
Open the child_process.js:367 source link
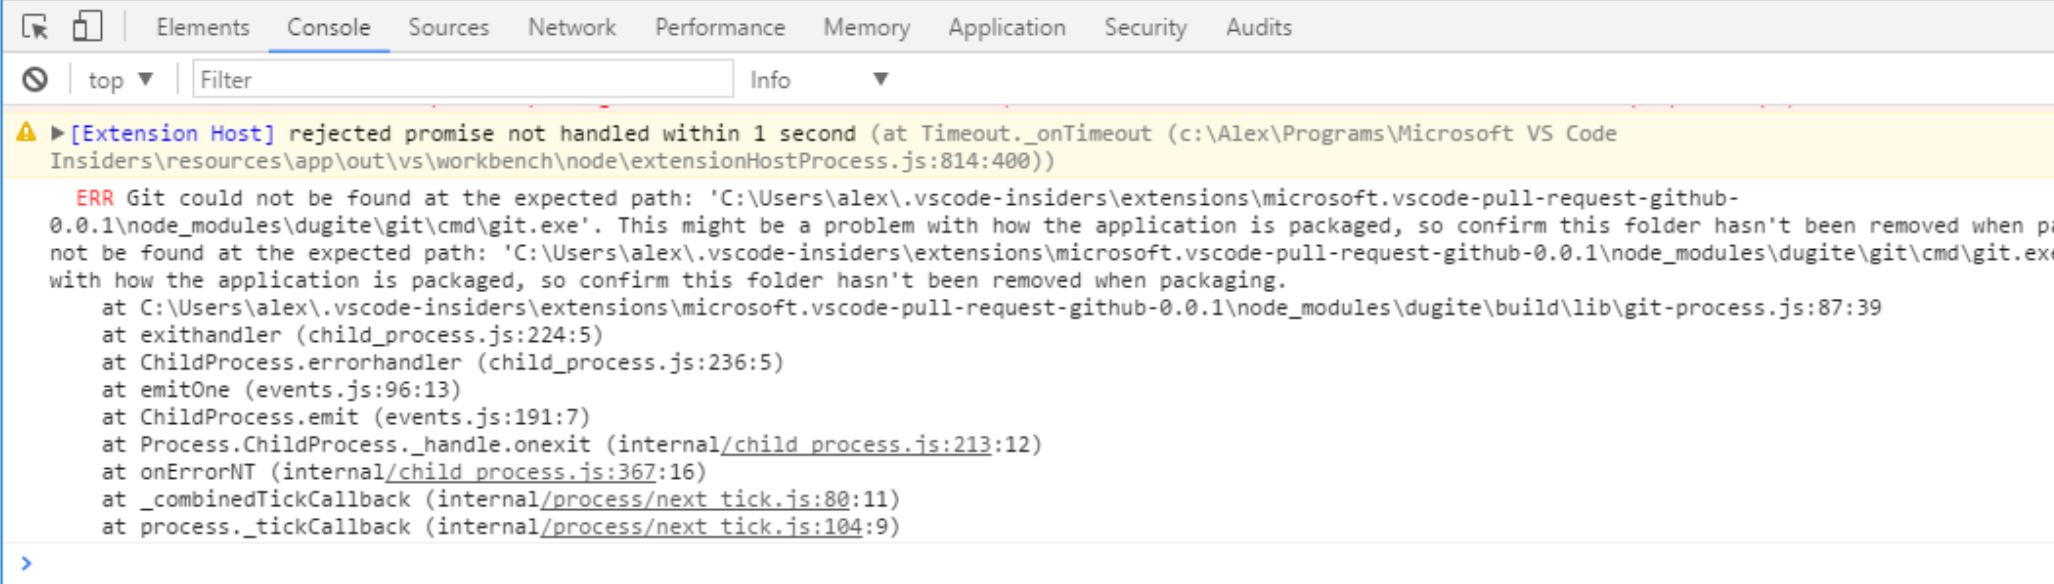point(520,471)
